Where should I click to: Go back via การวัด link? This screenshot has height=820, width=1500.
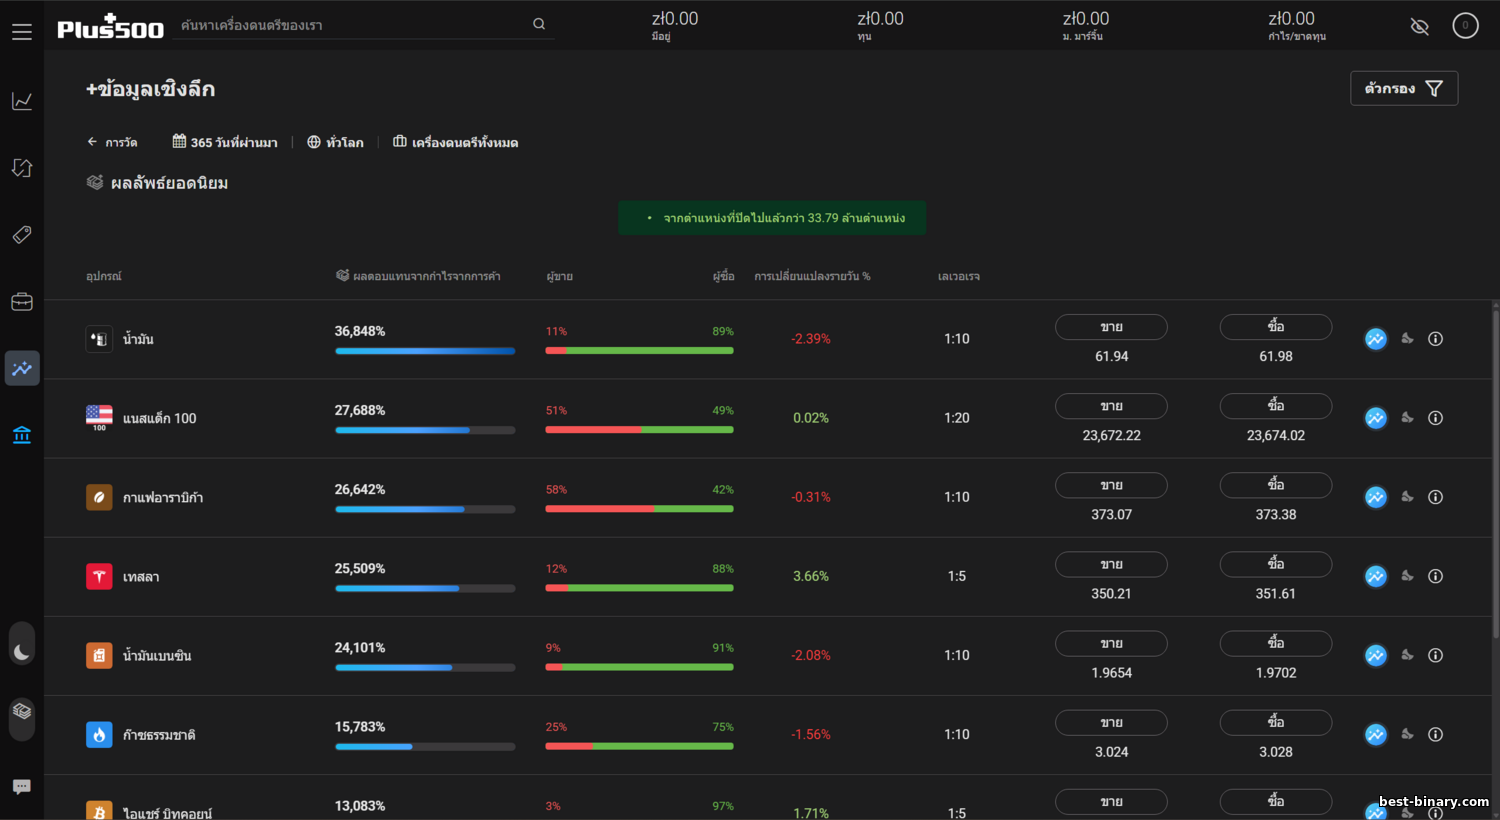tap(112, 142)
